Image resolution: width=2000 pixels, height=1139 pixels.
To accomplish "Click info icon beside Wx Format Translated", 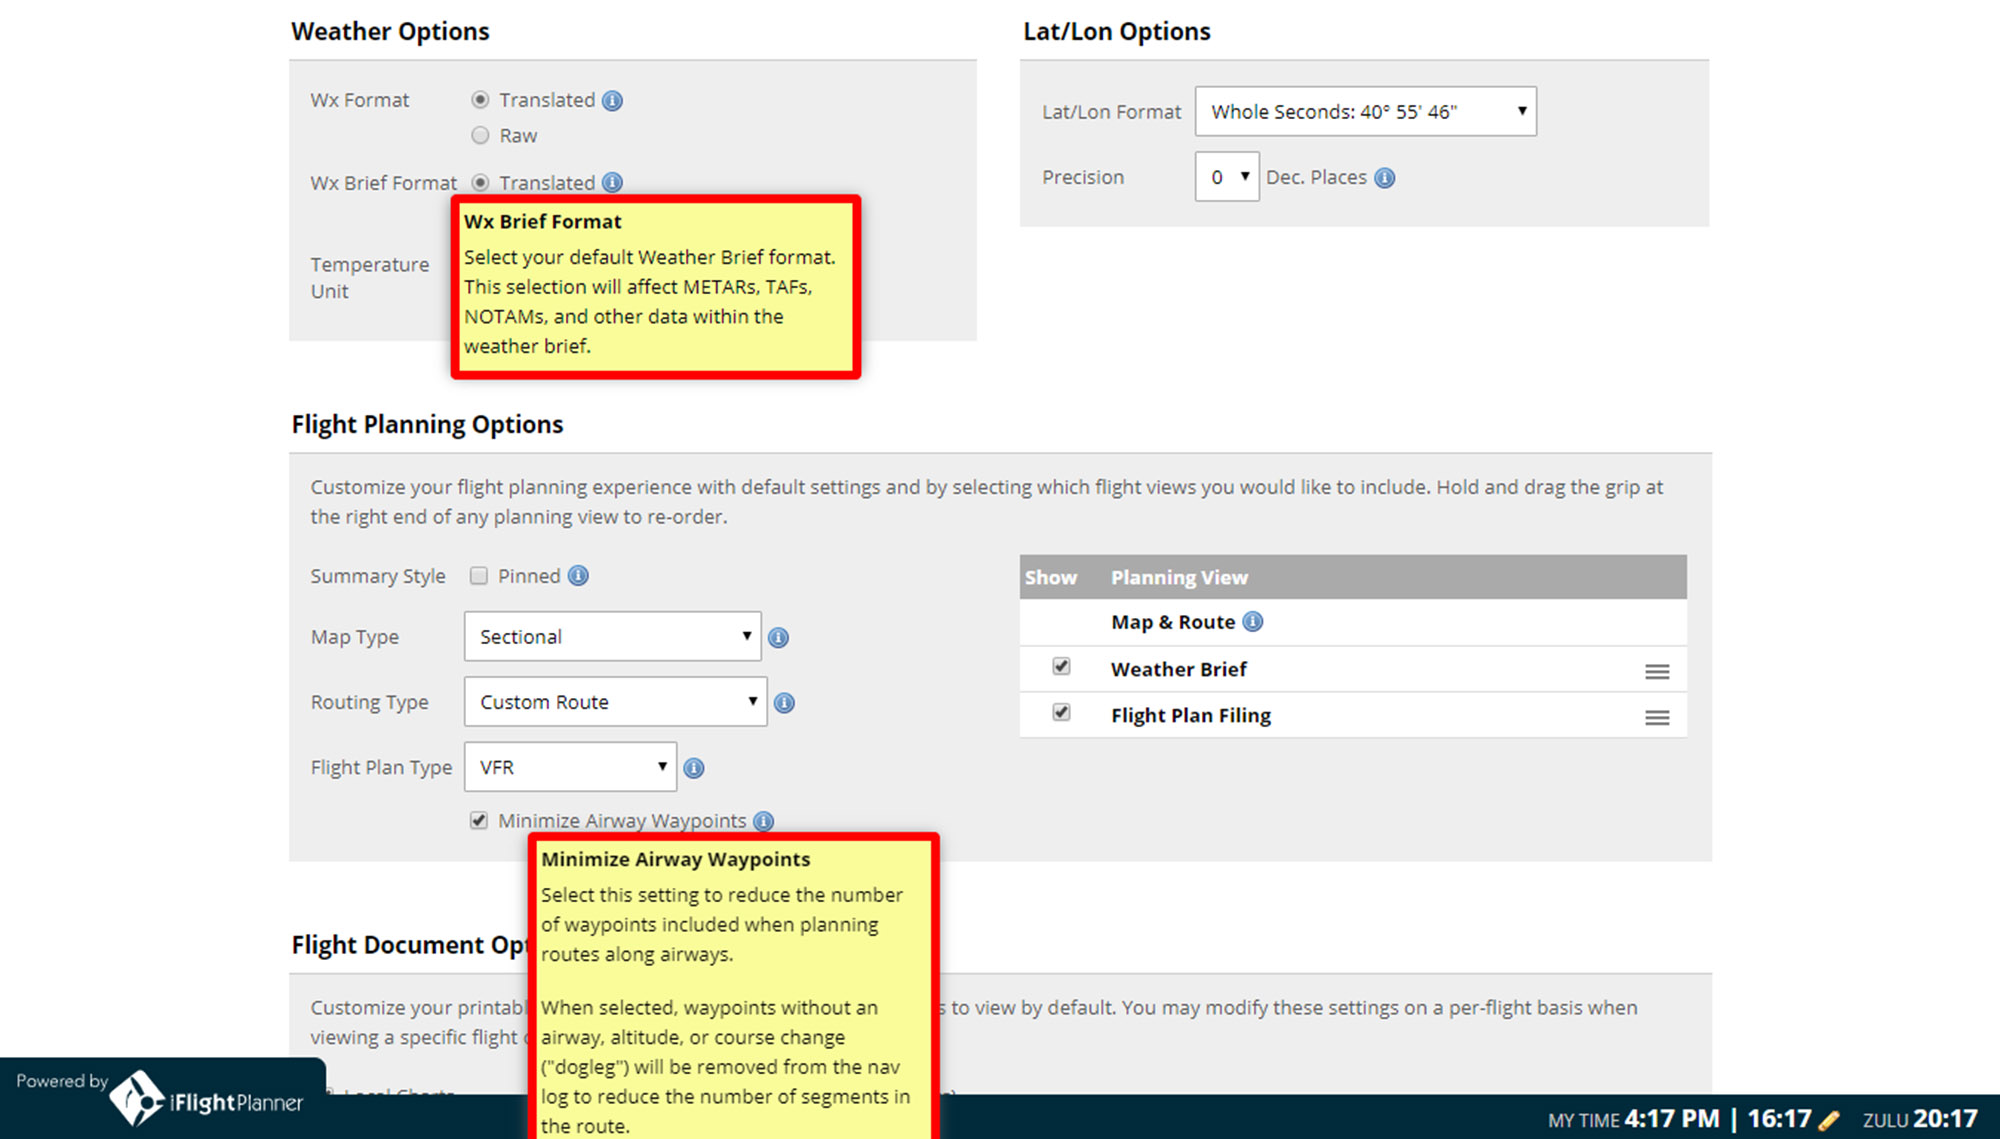I will 613,101.
